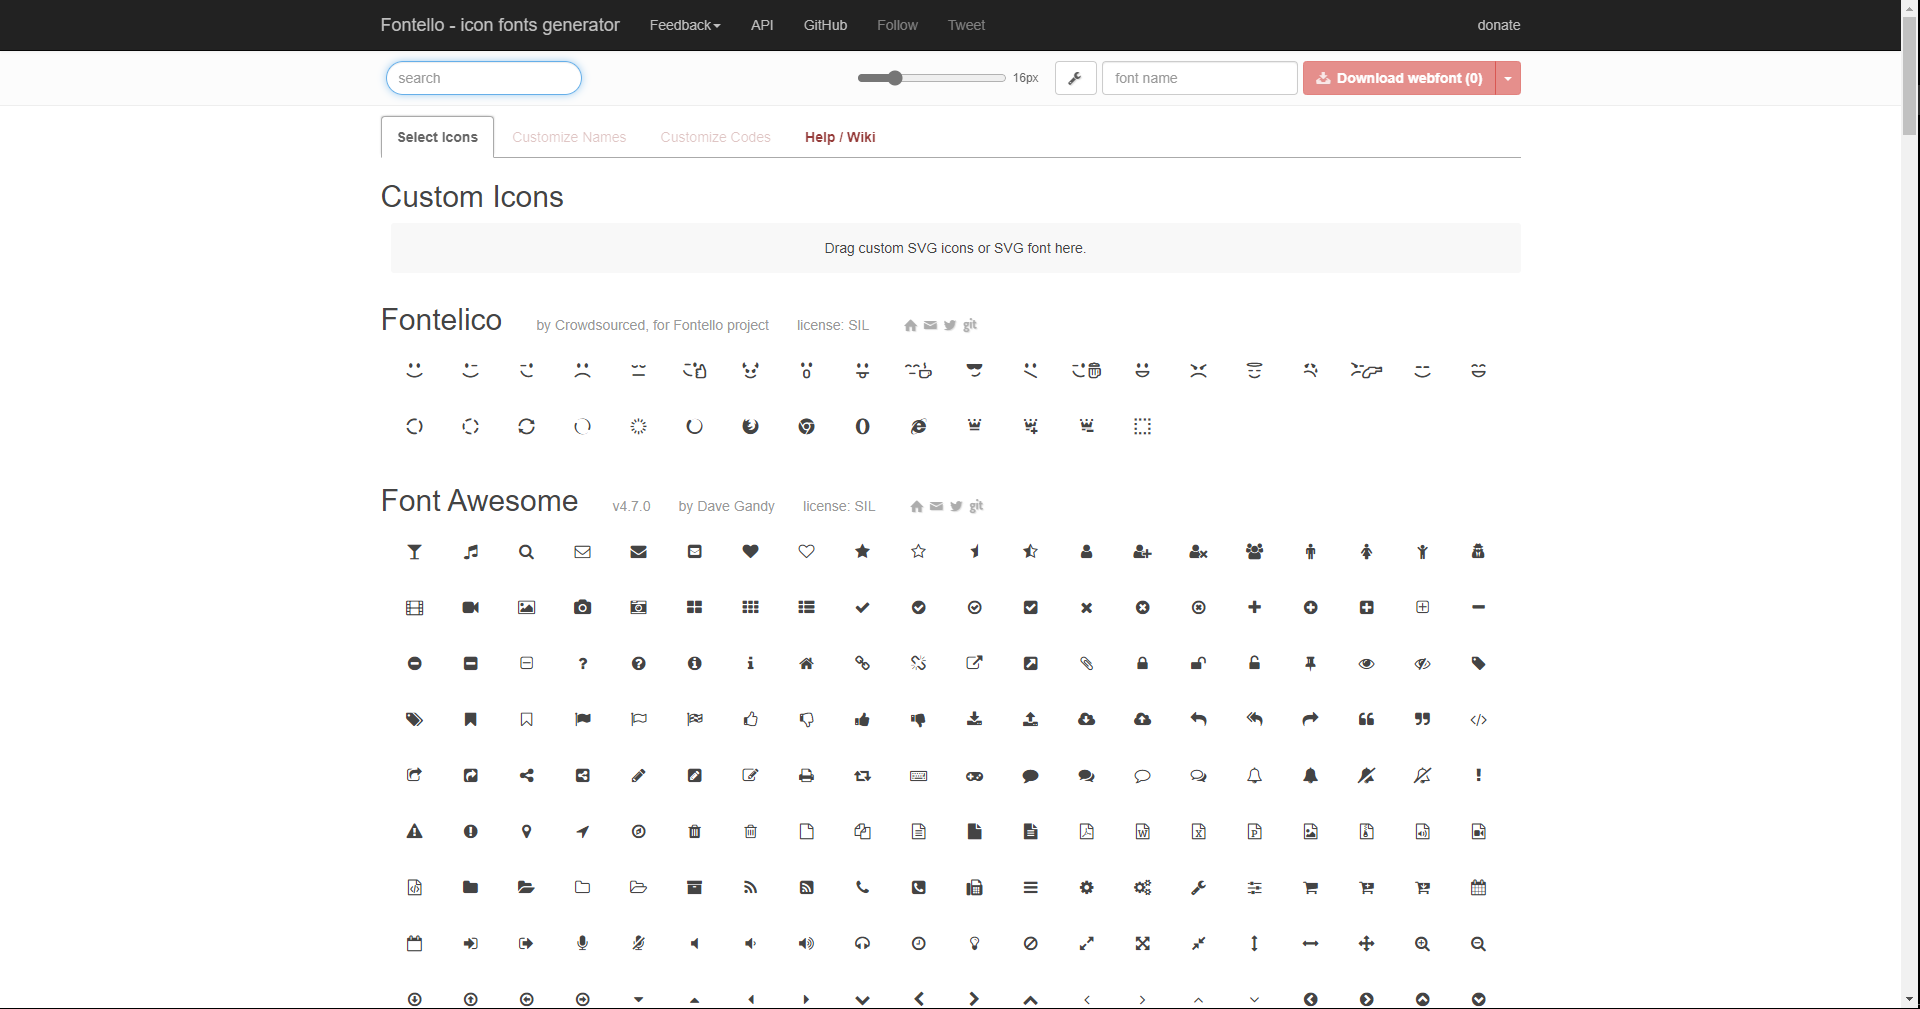Click the Tweet link in navbar
This screenshot has width=1920, height=1009.
(x=966, y=25)
